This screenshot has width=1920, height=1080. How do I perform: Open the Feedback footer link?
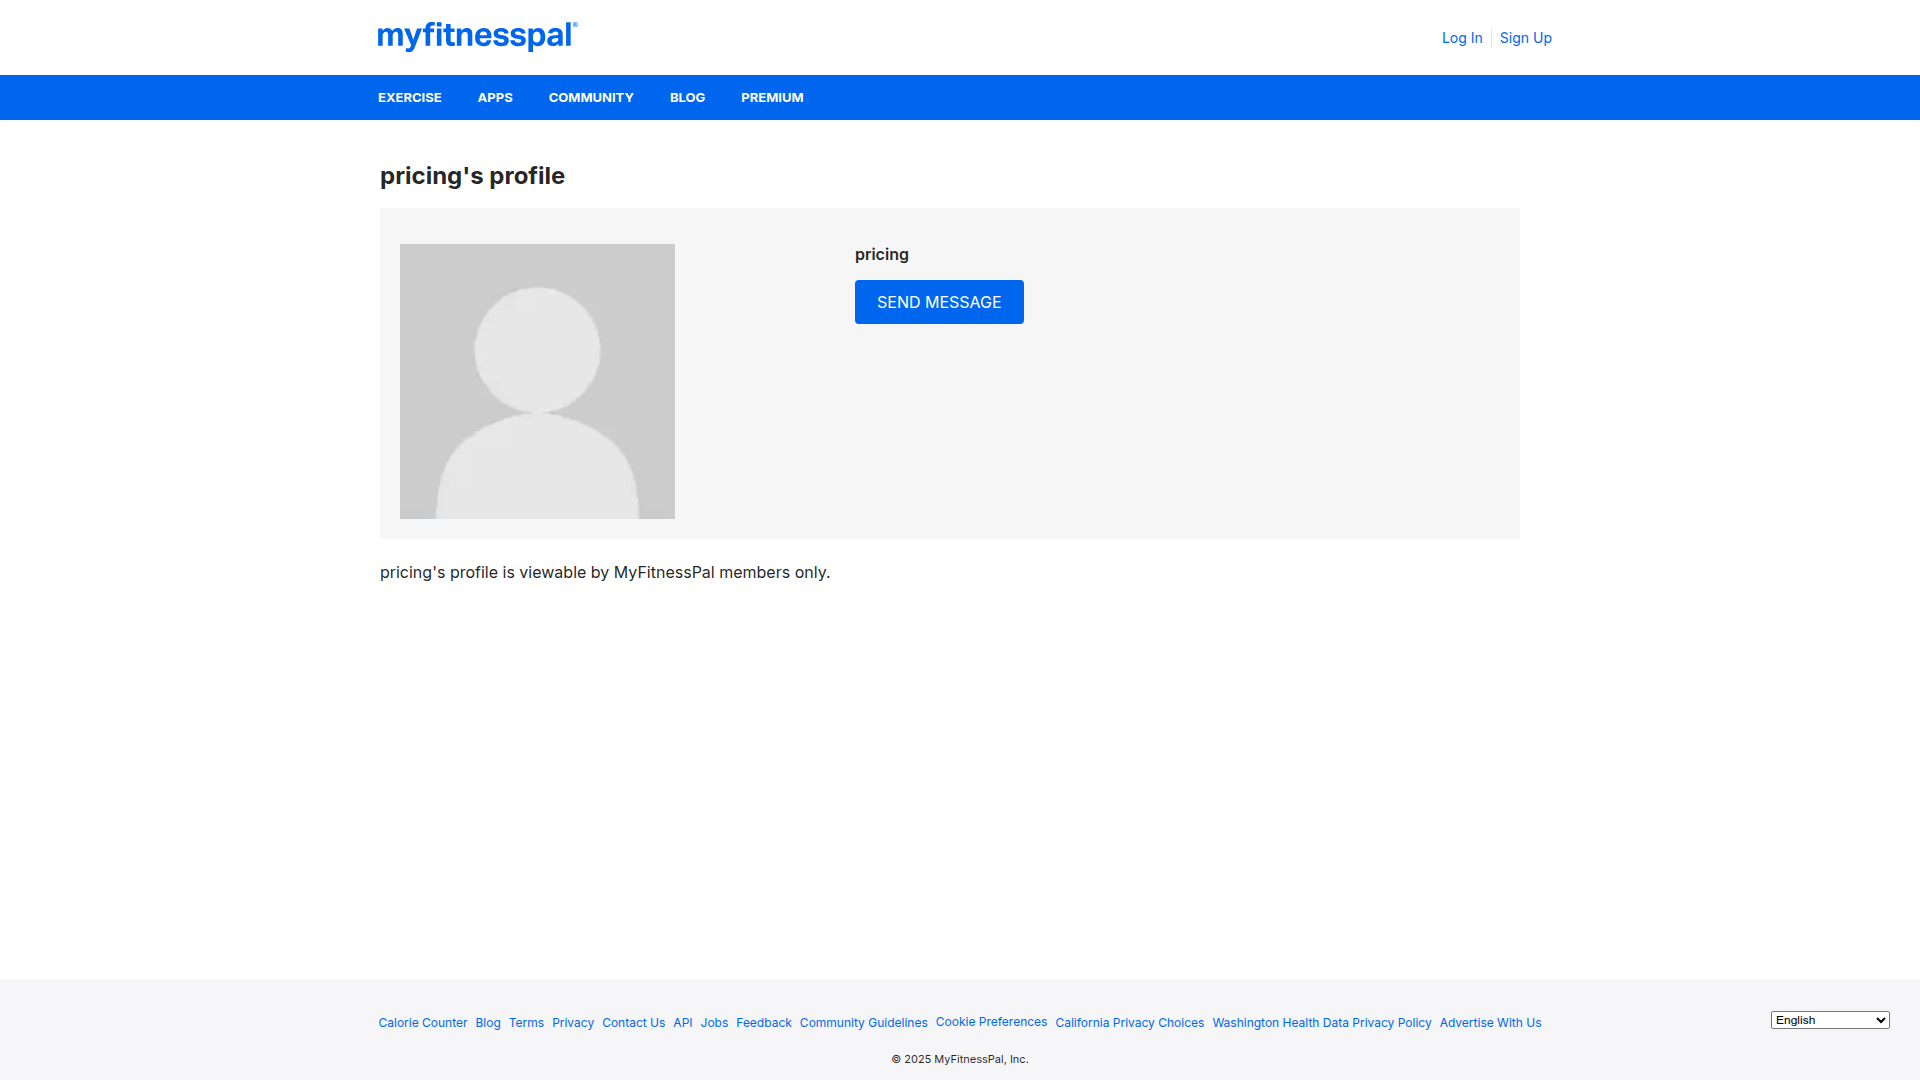pos(764,1023)
